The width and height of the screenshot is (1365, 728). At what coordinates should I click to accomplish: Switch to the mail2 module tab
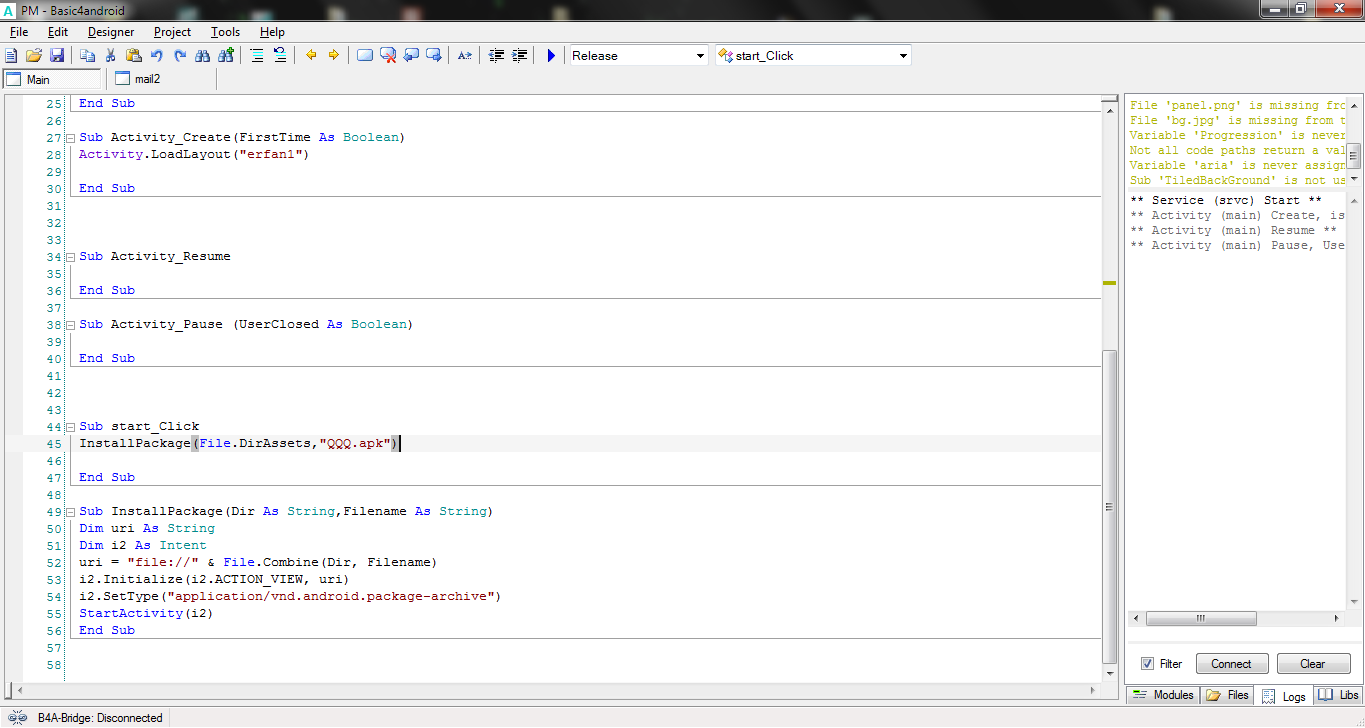147,79
